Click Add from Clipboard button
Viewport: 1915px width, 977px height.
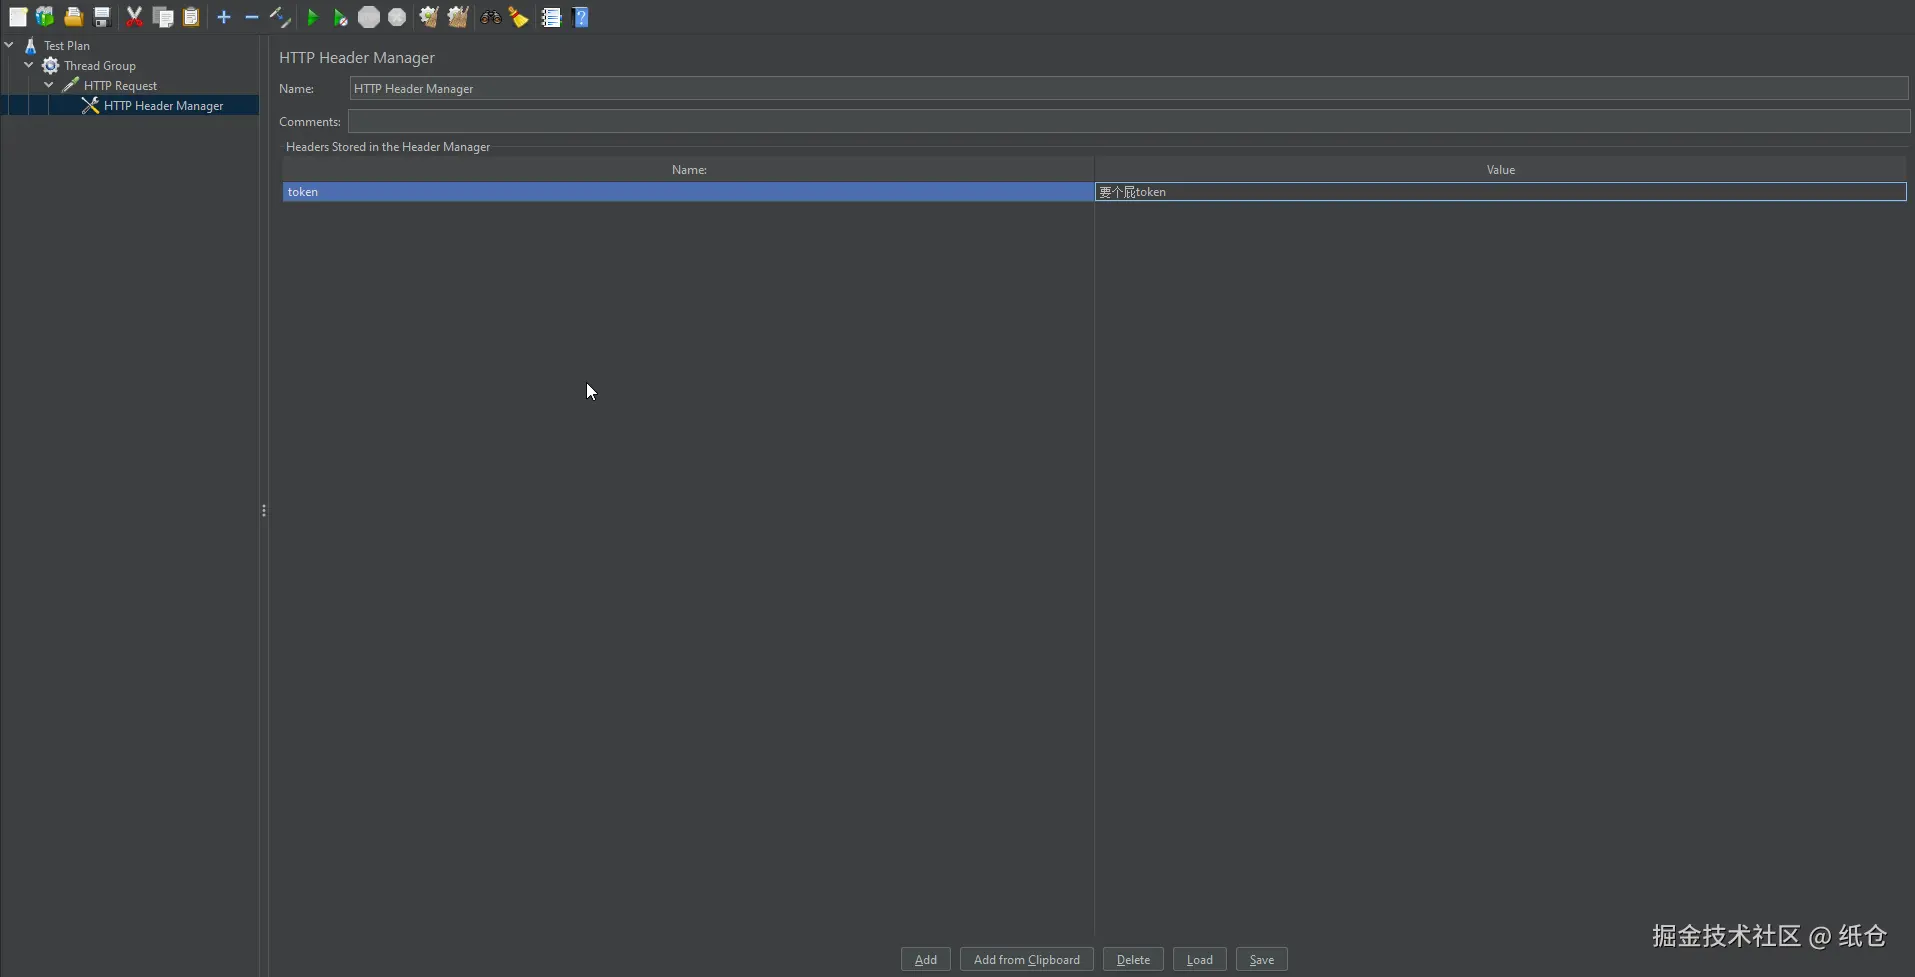tap(1027, 959)
